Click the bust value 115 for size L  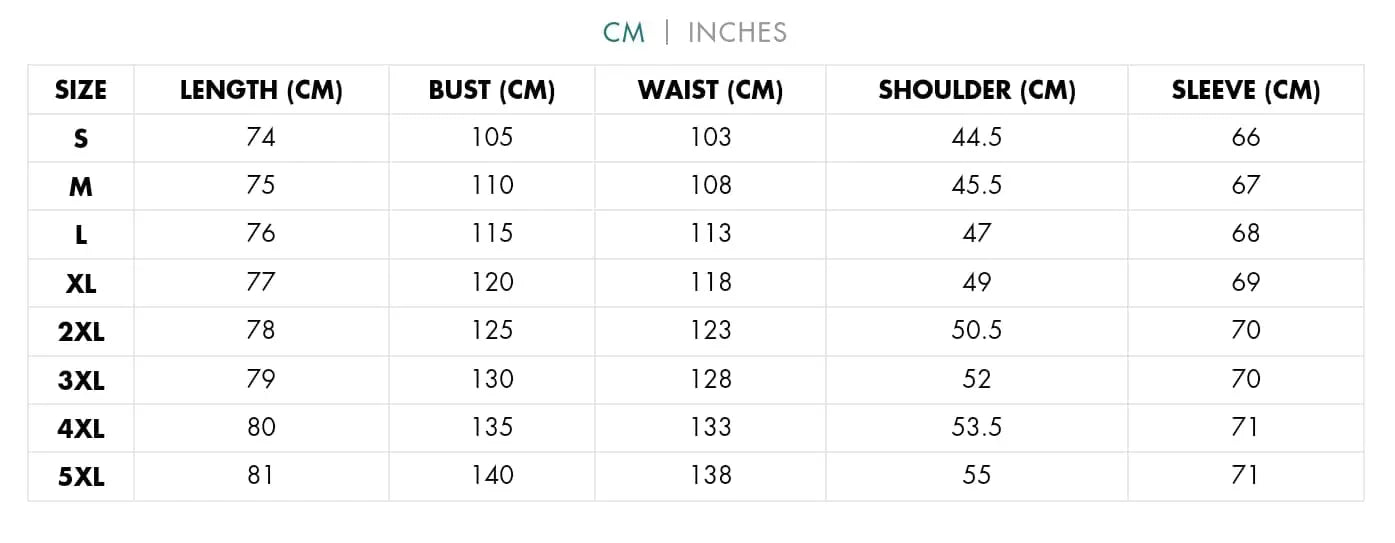point(492,234)
